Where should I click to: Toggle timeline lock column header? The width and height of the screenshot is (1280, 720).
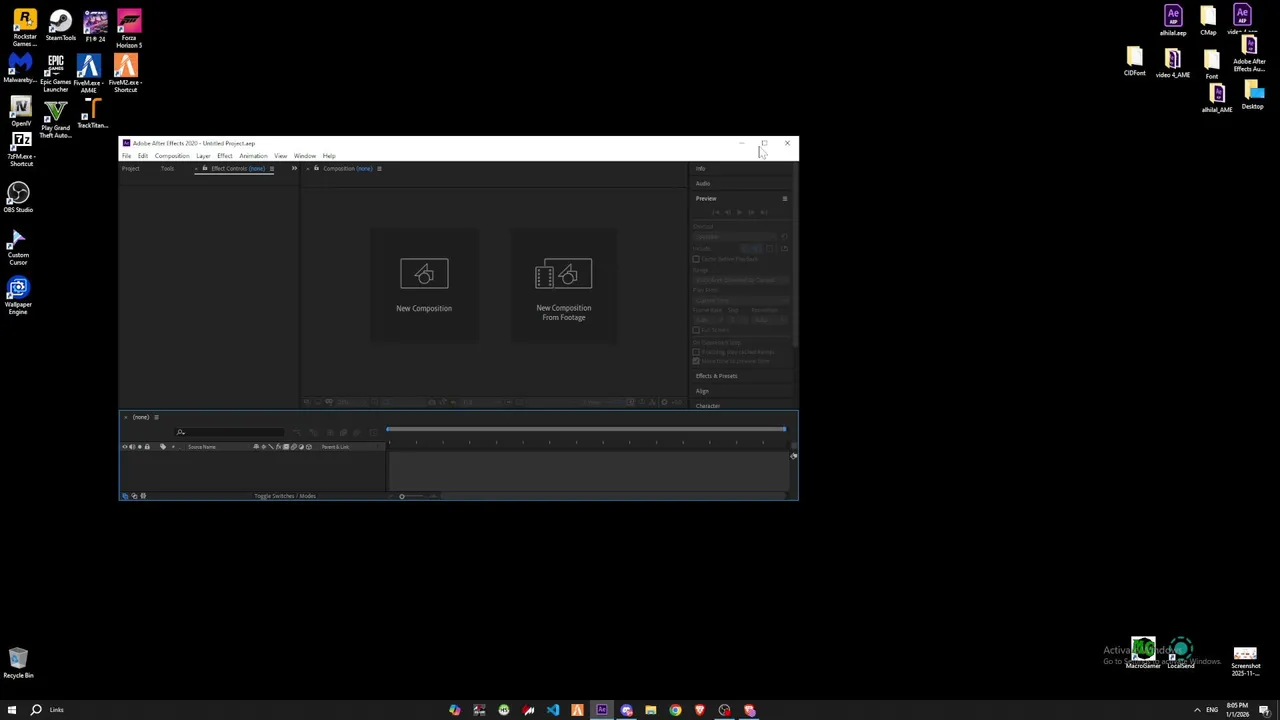(x=147, y=447)
